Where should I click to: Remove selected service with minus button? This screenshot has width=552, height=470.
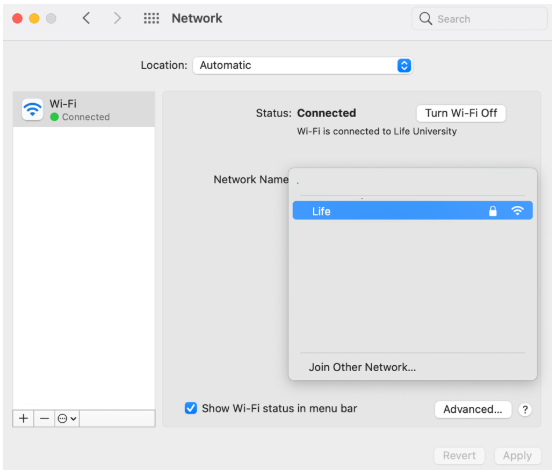pyautogui.click(x=44, y=419)
